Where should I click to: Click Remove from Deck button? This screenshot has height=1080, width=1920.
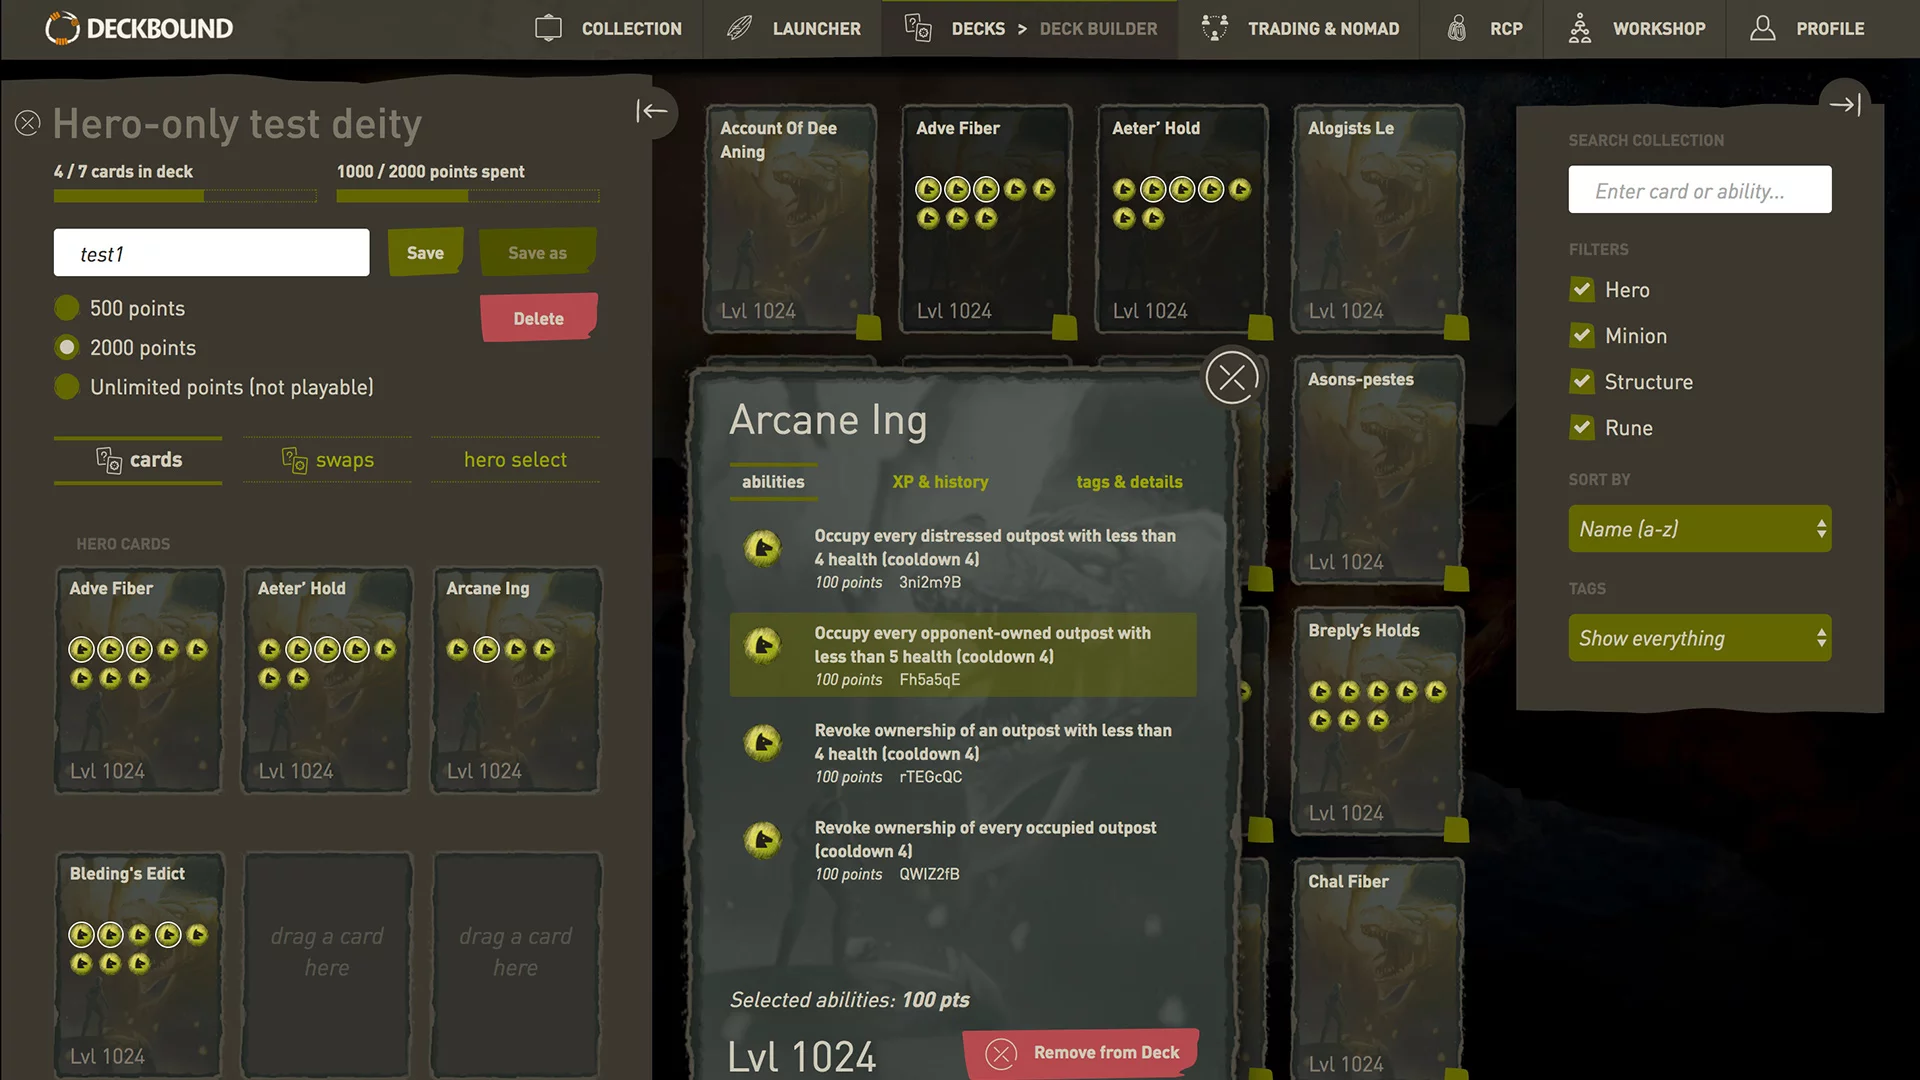click(1082, 1053)
